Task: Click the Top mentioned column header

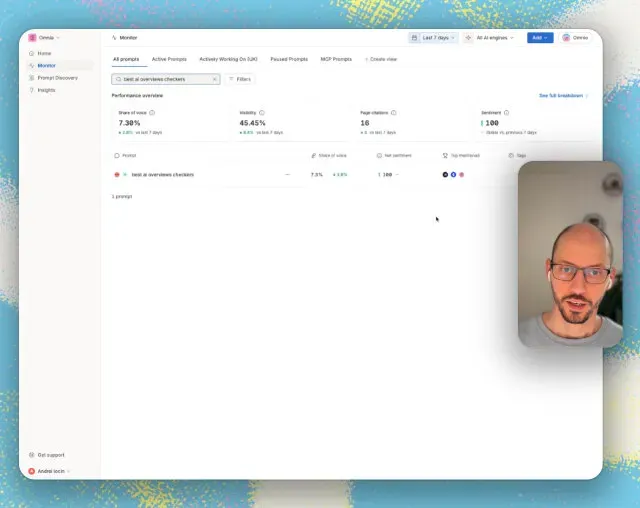Action: pyautogui.click(x=461, y=155)
